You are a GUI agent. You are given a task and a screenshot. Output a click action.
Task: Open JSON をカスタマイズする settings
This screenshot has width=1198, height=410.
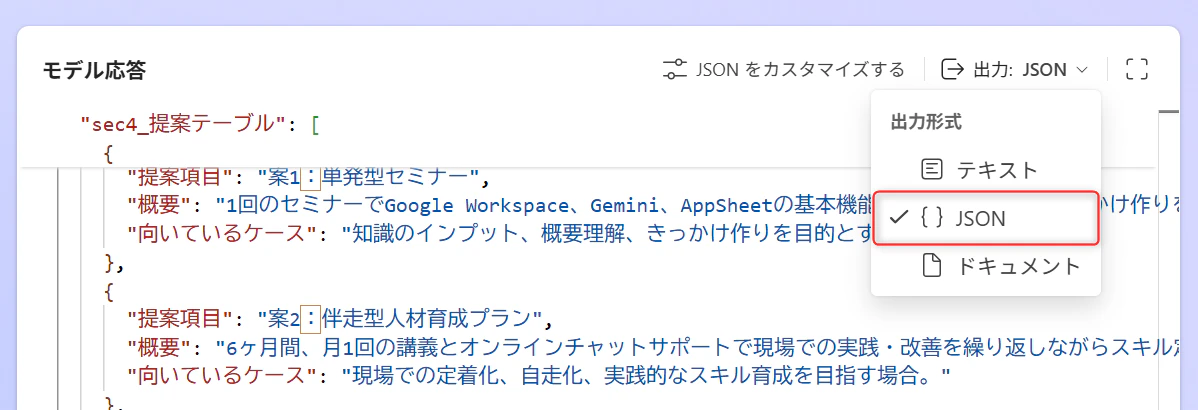[783, 69]
